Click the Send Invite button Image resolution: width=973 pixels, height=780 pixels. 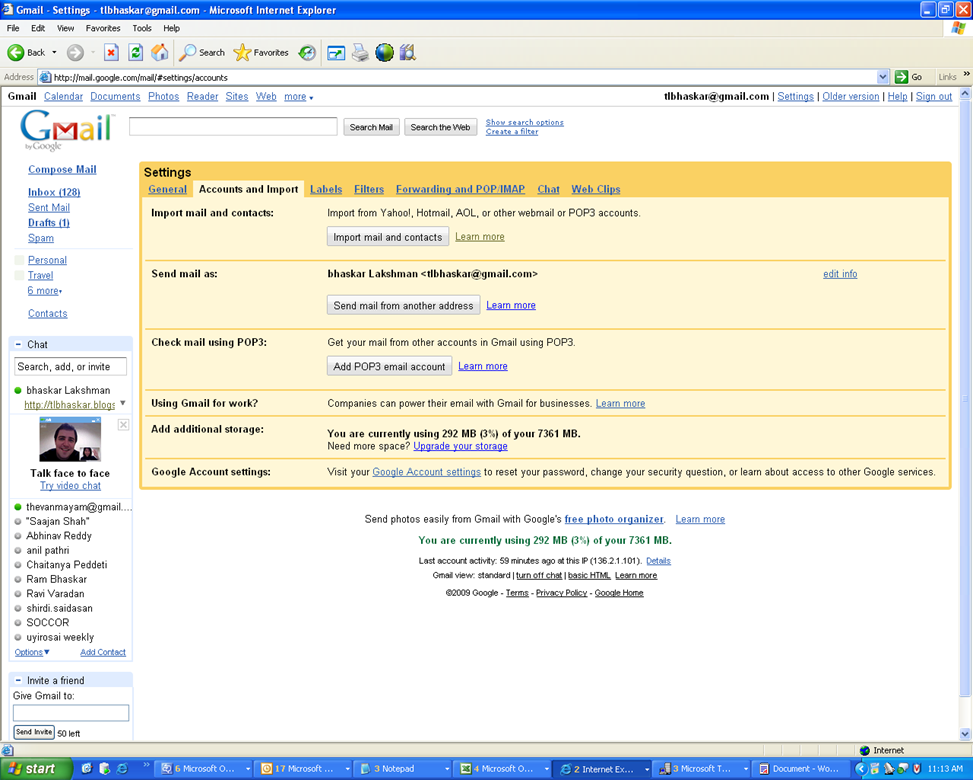[x=34, y=732]
